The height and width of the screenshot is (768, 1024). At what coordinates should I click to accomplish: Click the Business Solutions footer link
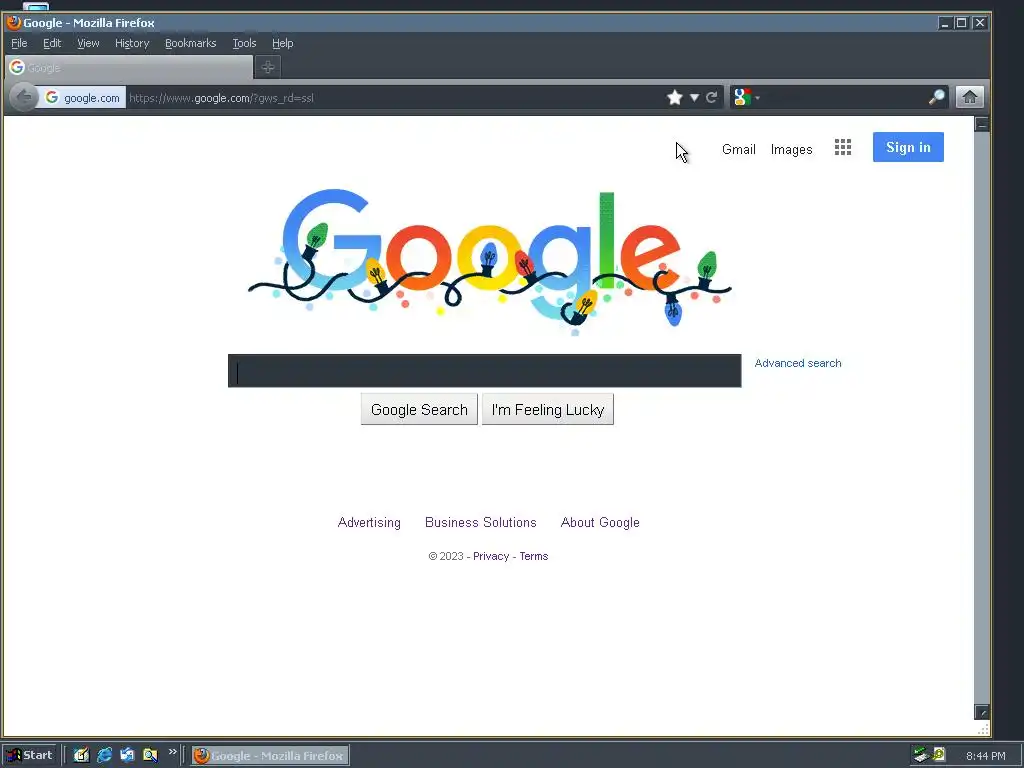pos(481,522)
